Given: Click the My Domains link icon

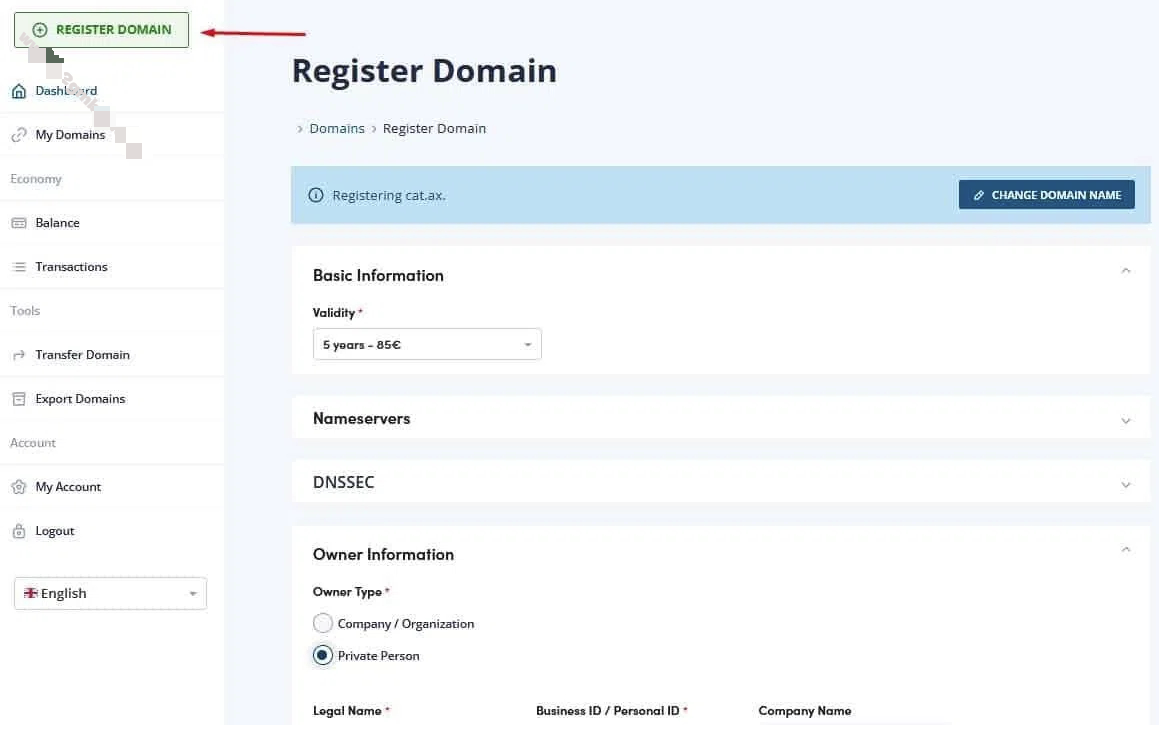Looking at the screenshot, I should pos(18,135).
